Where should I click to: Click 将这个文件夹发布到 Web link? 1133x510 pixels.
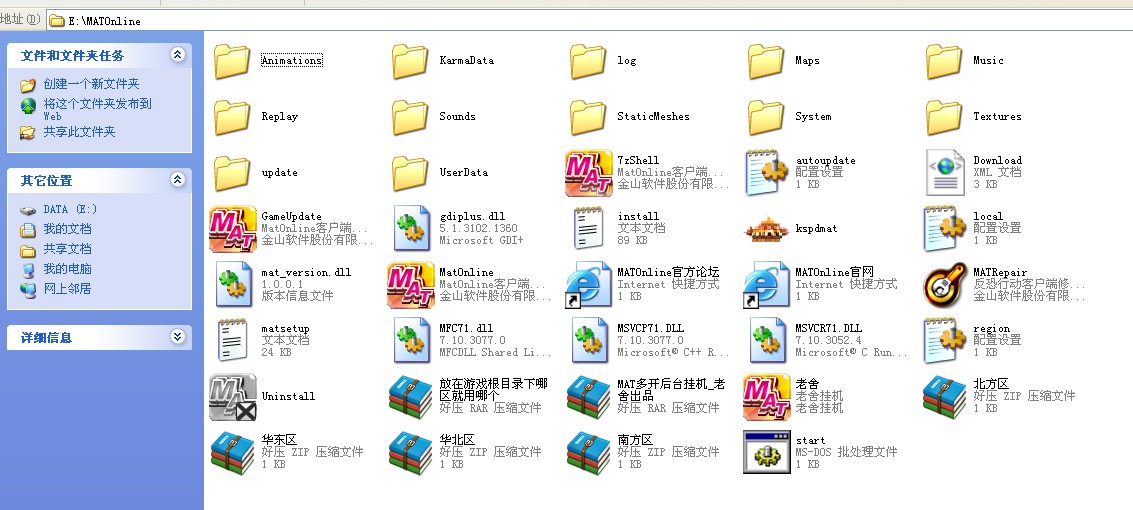click(98, 109)
